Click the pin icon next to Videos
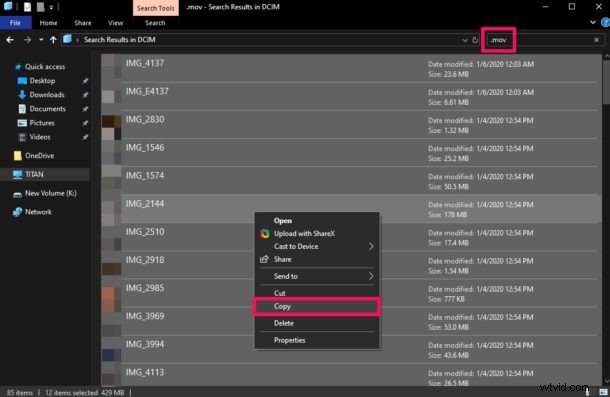 click(85, 137)
